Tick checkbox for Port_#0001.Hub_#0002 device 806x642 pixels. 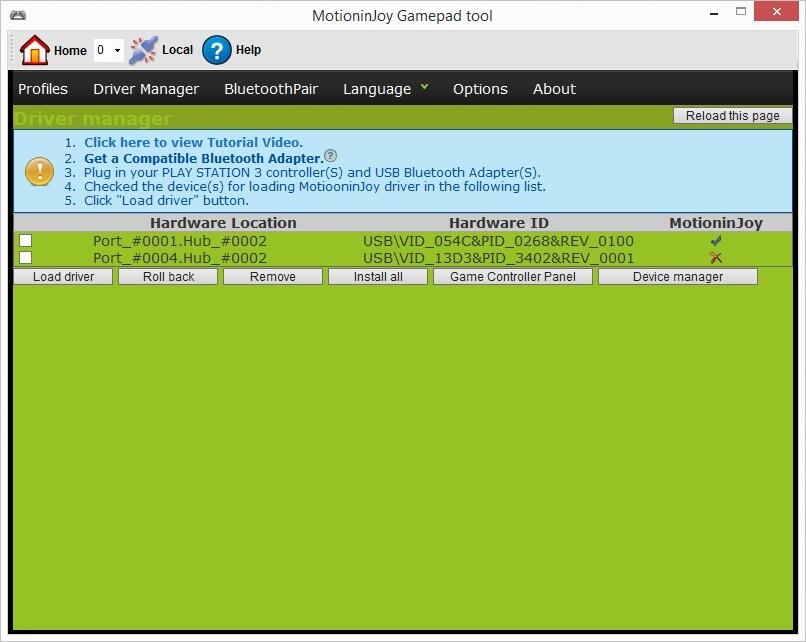click(25, 241)
